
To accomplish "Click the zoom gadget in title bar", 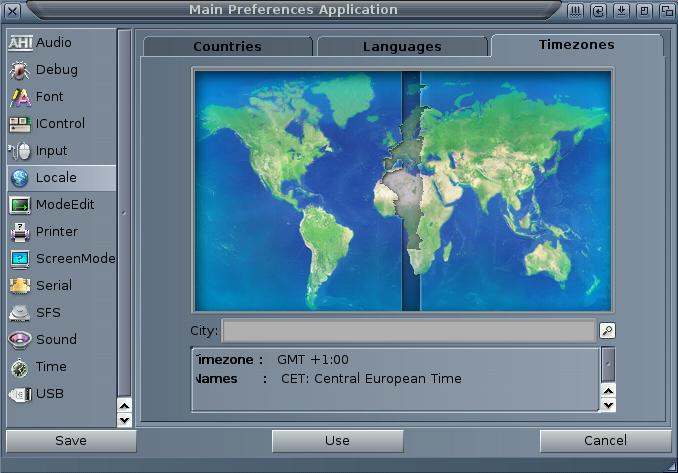I will coord(644,11).
